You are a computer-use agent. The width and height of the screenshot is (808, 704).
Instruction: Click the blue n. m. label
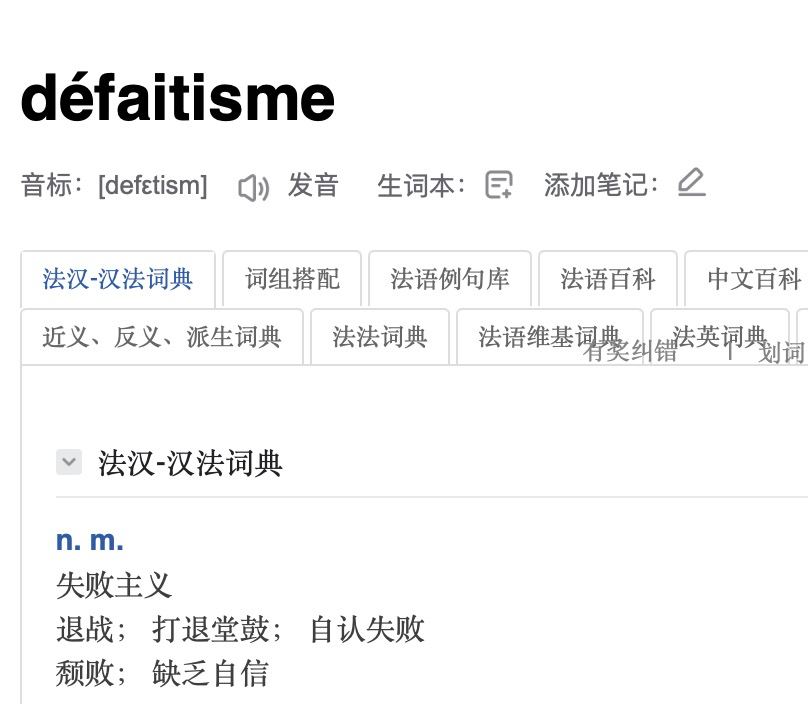[x=90, y=540]
